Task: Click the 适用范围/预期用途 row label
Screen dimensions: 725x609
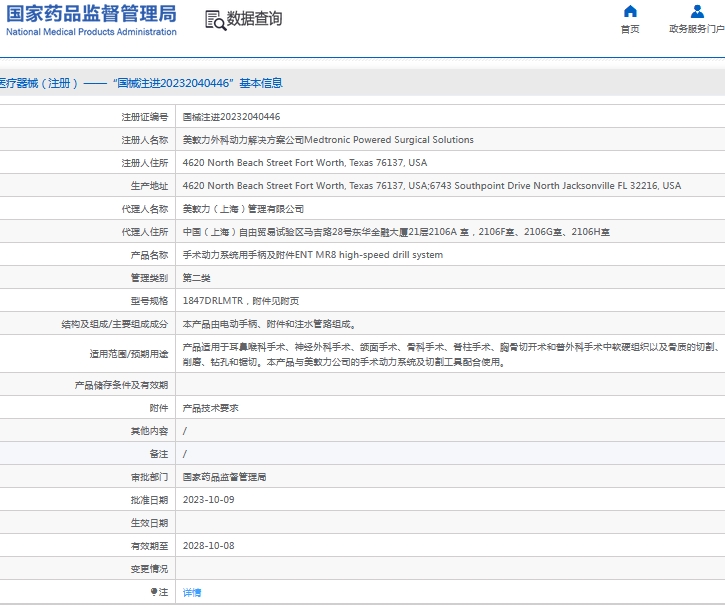Action: point(129,354)
